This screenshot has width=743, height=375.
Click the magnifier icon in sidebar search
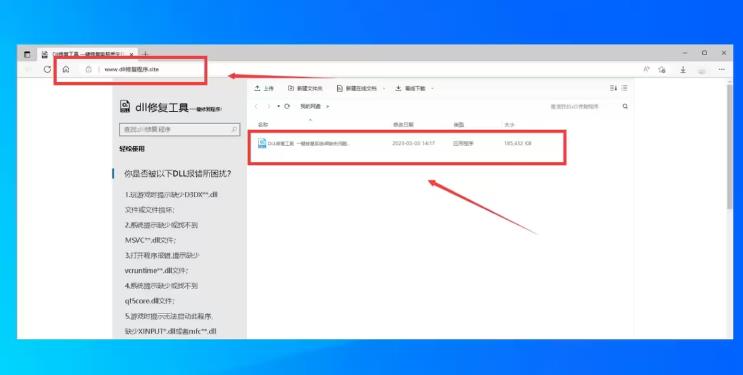click(234, 129)
